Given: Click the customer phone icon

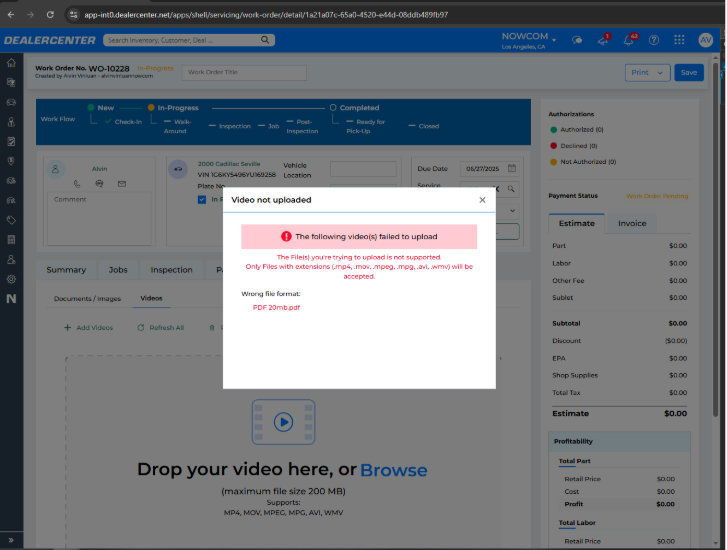Looking at the screenshot, I should pos(77,184).
